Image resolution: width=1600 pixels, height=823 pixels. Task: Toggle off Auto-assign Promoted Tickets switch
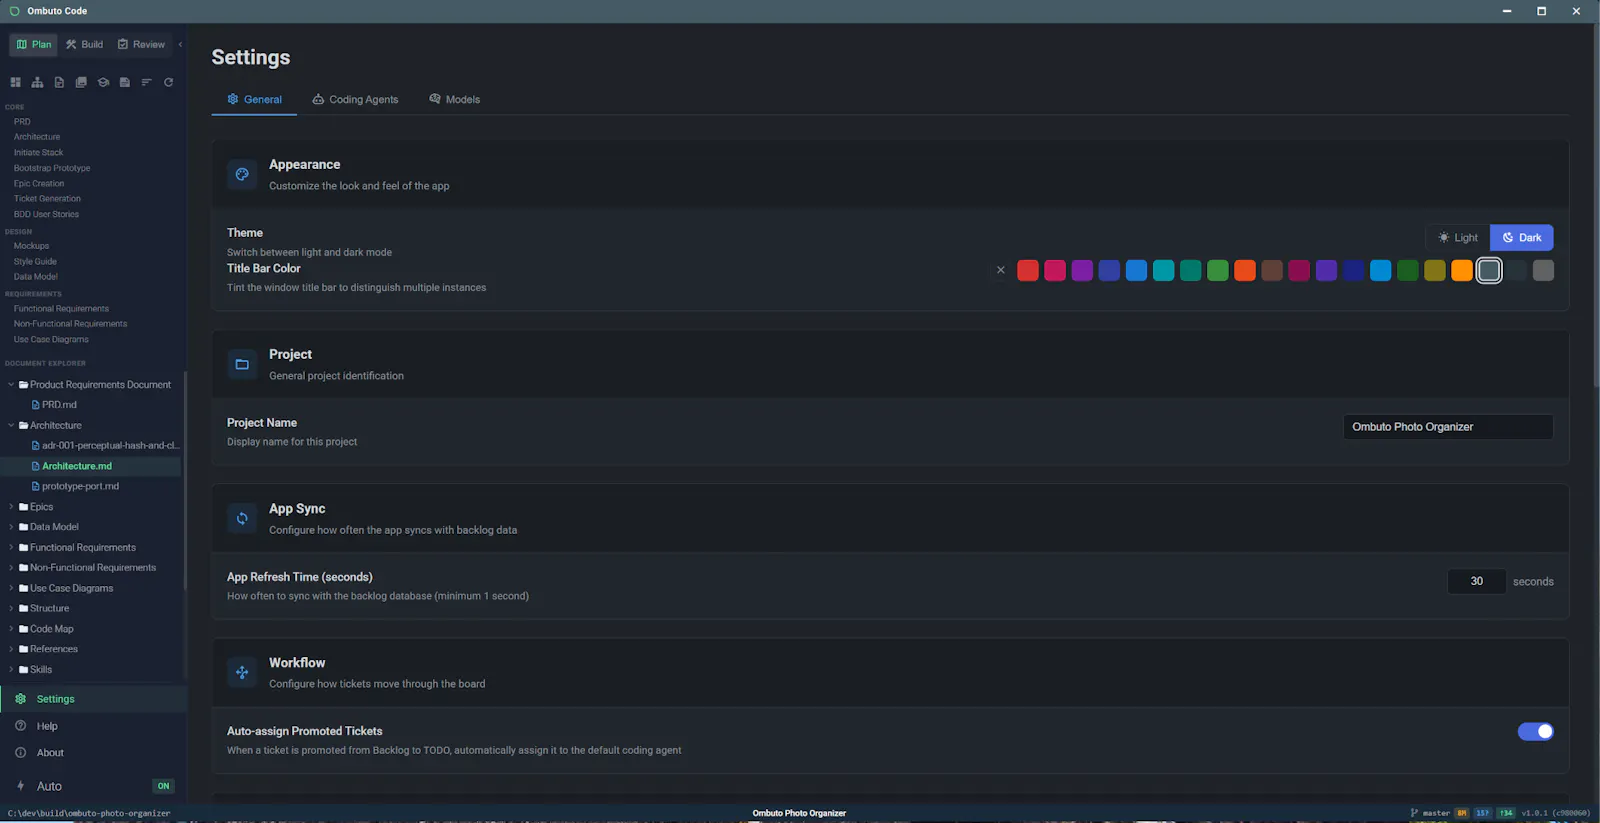point(1535,732)
